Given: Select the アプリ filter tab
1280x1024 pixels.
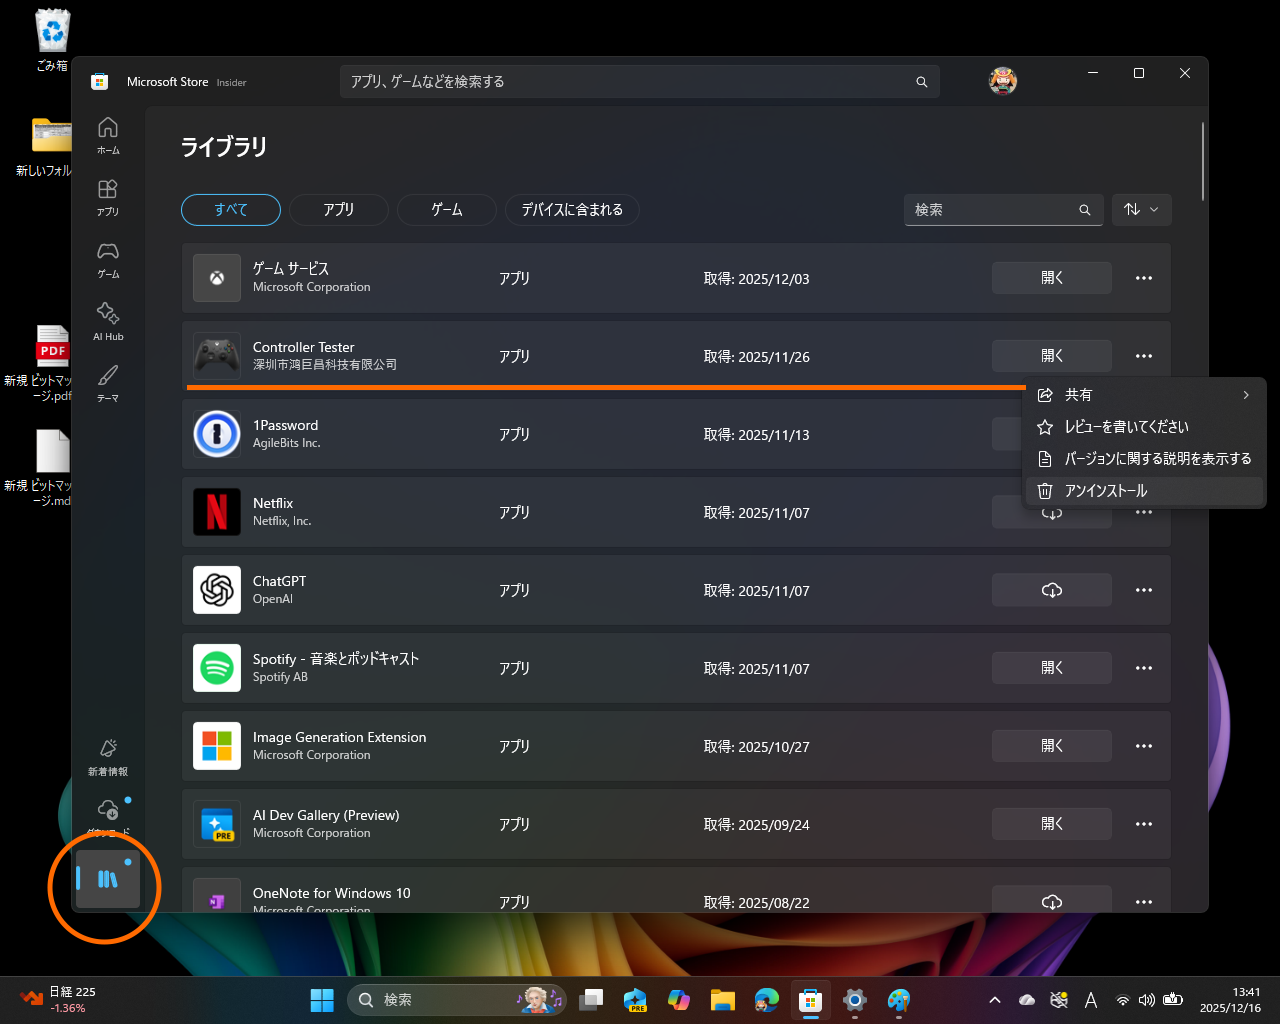Looking at the screenshot, I should (x=339, y=210).
